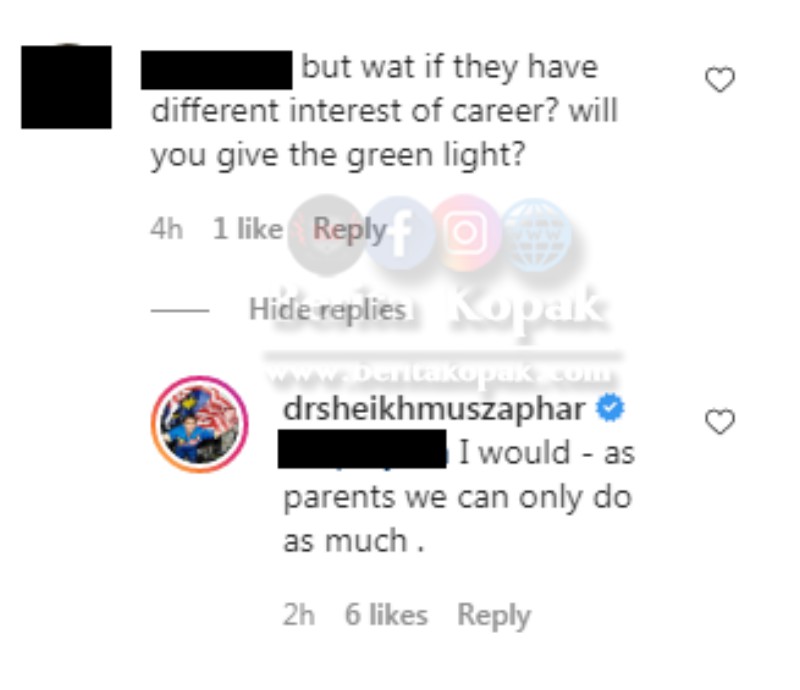Click the Instagram watermark icon

tap(466, 233)
